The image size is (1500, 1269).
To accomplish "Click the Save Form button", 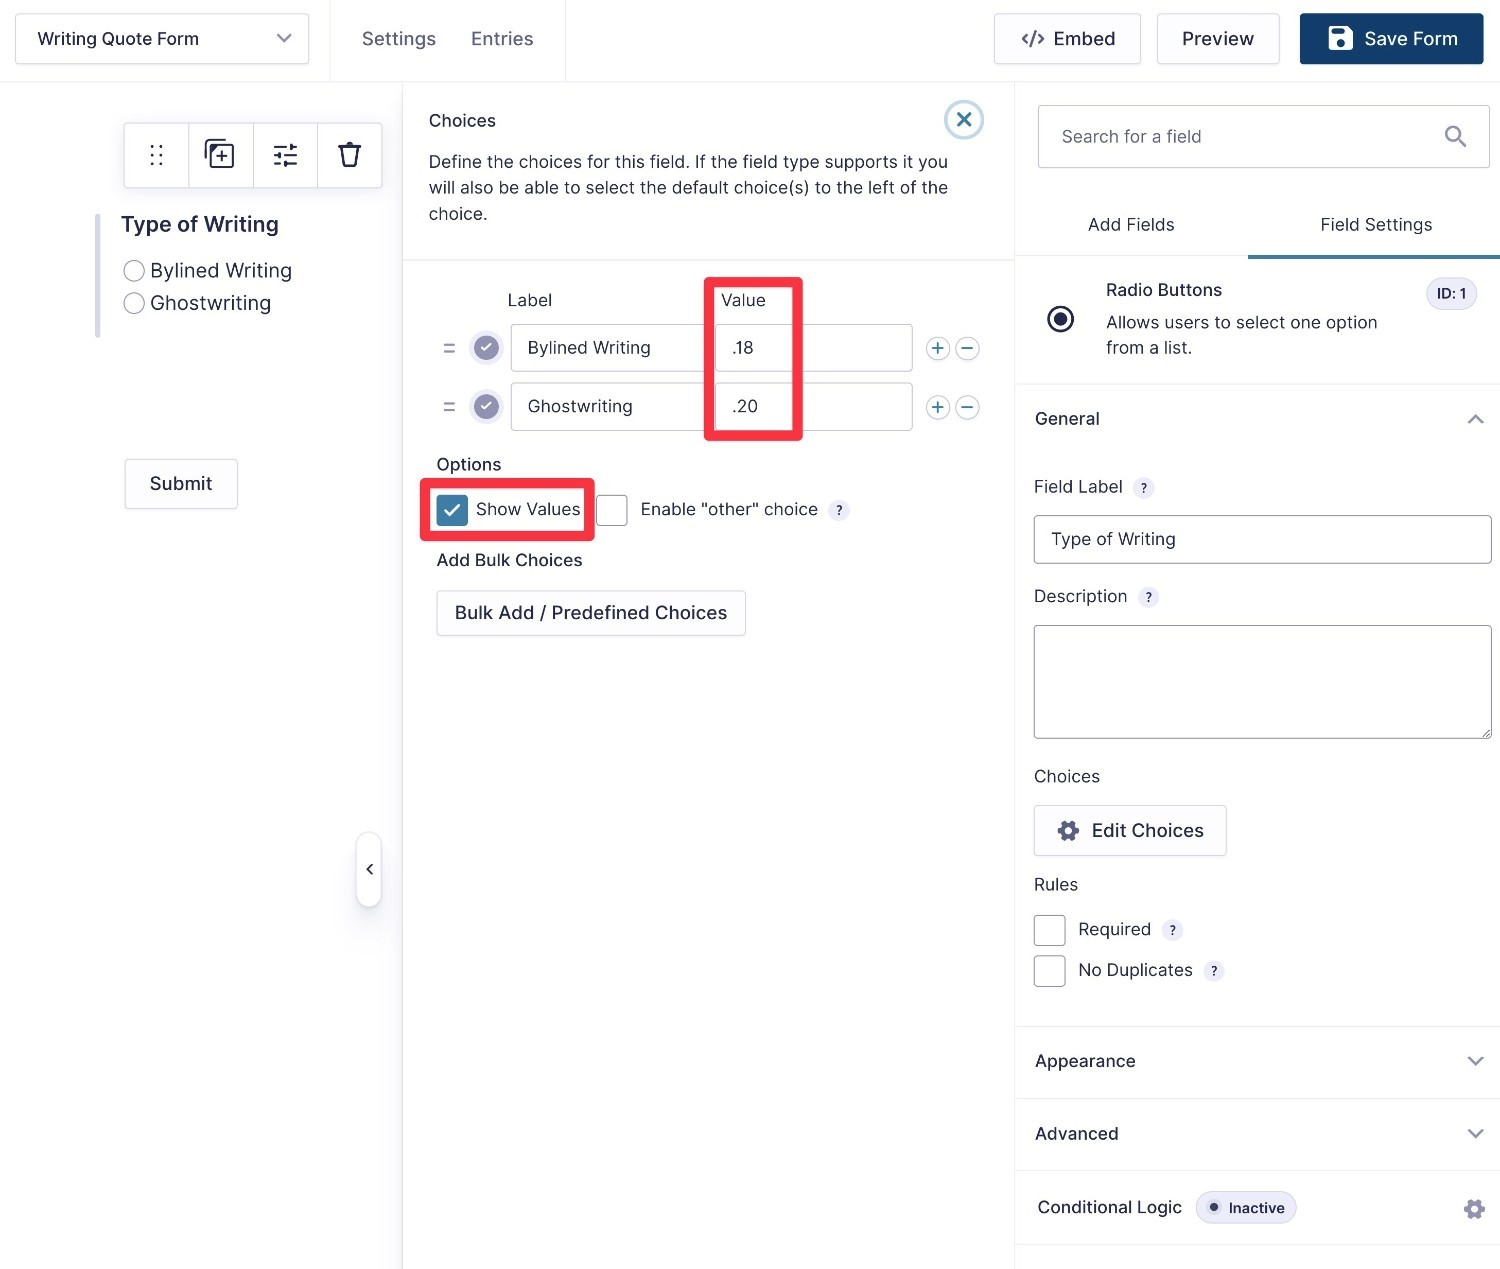I will (x=1391, y=39).
